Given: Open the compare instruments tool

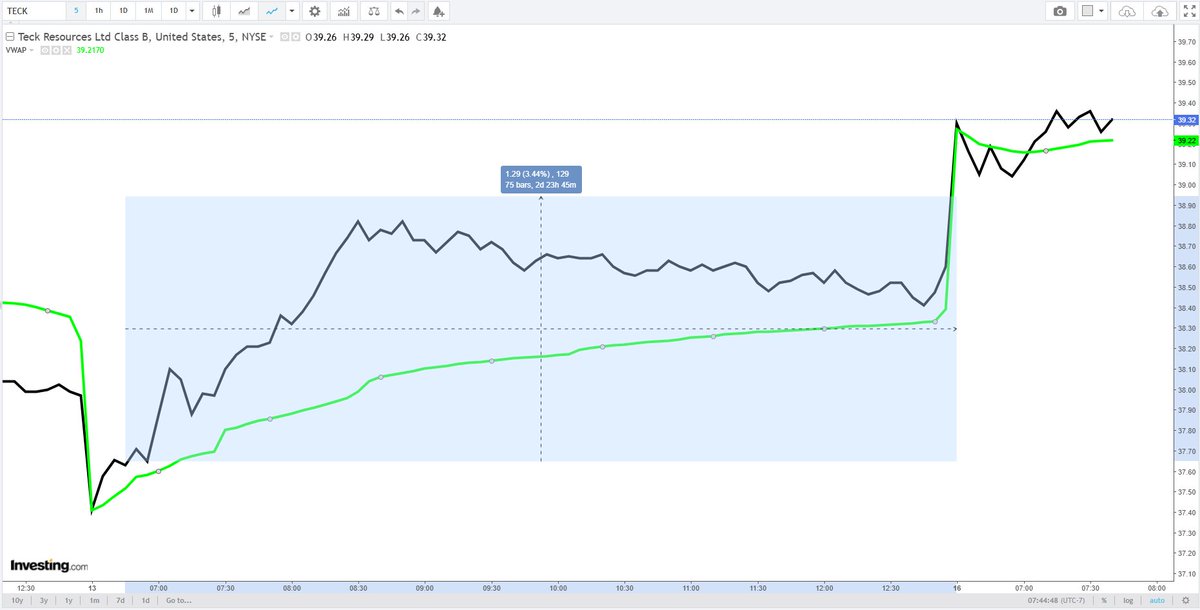Looking at the screenshot, I should coord(371,12).
